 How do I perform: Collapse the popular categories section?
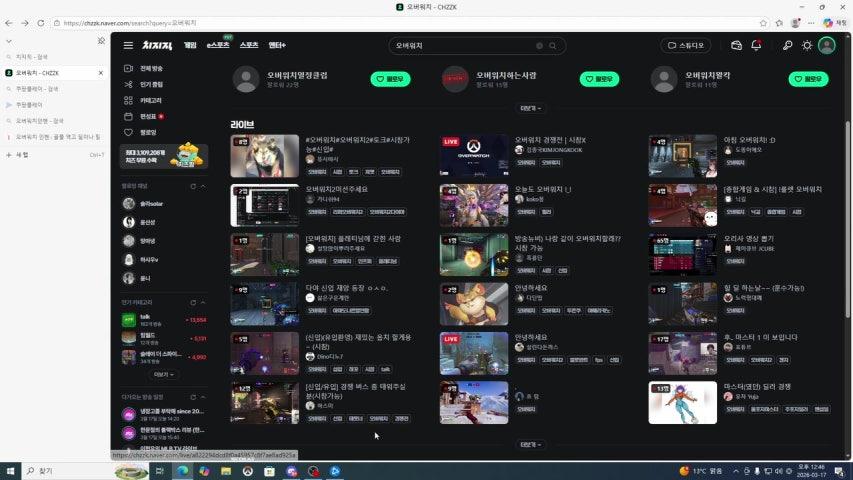203,302
